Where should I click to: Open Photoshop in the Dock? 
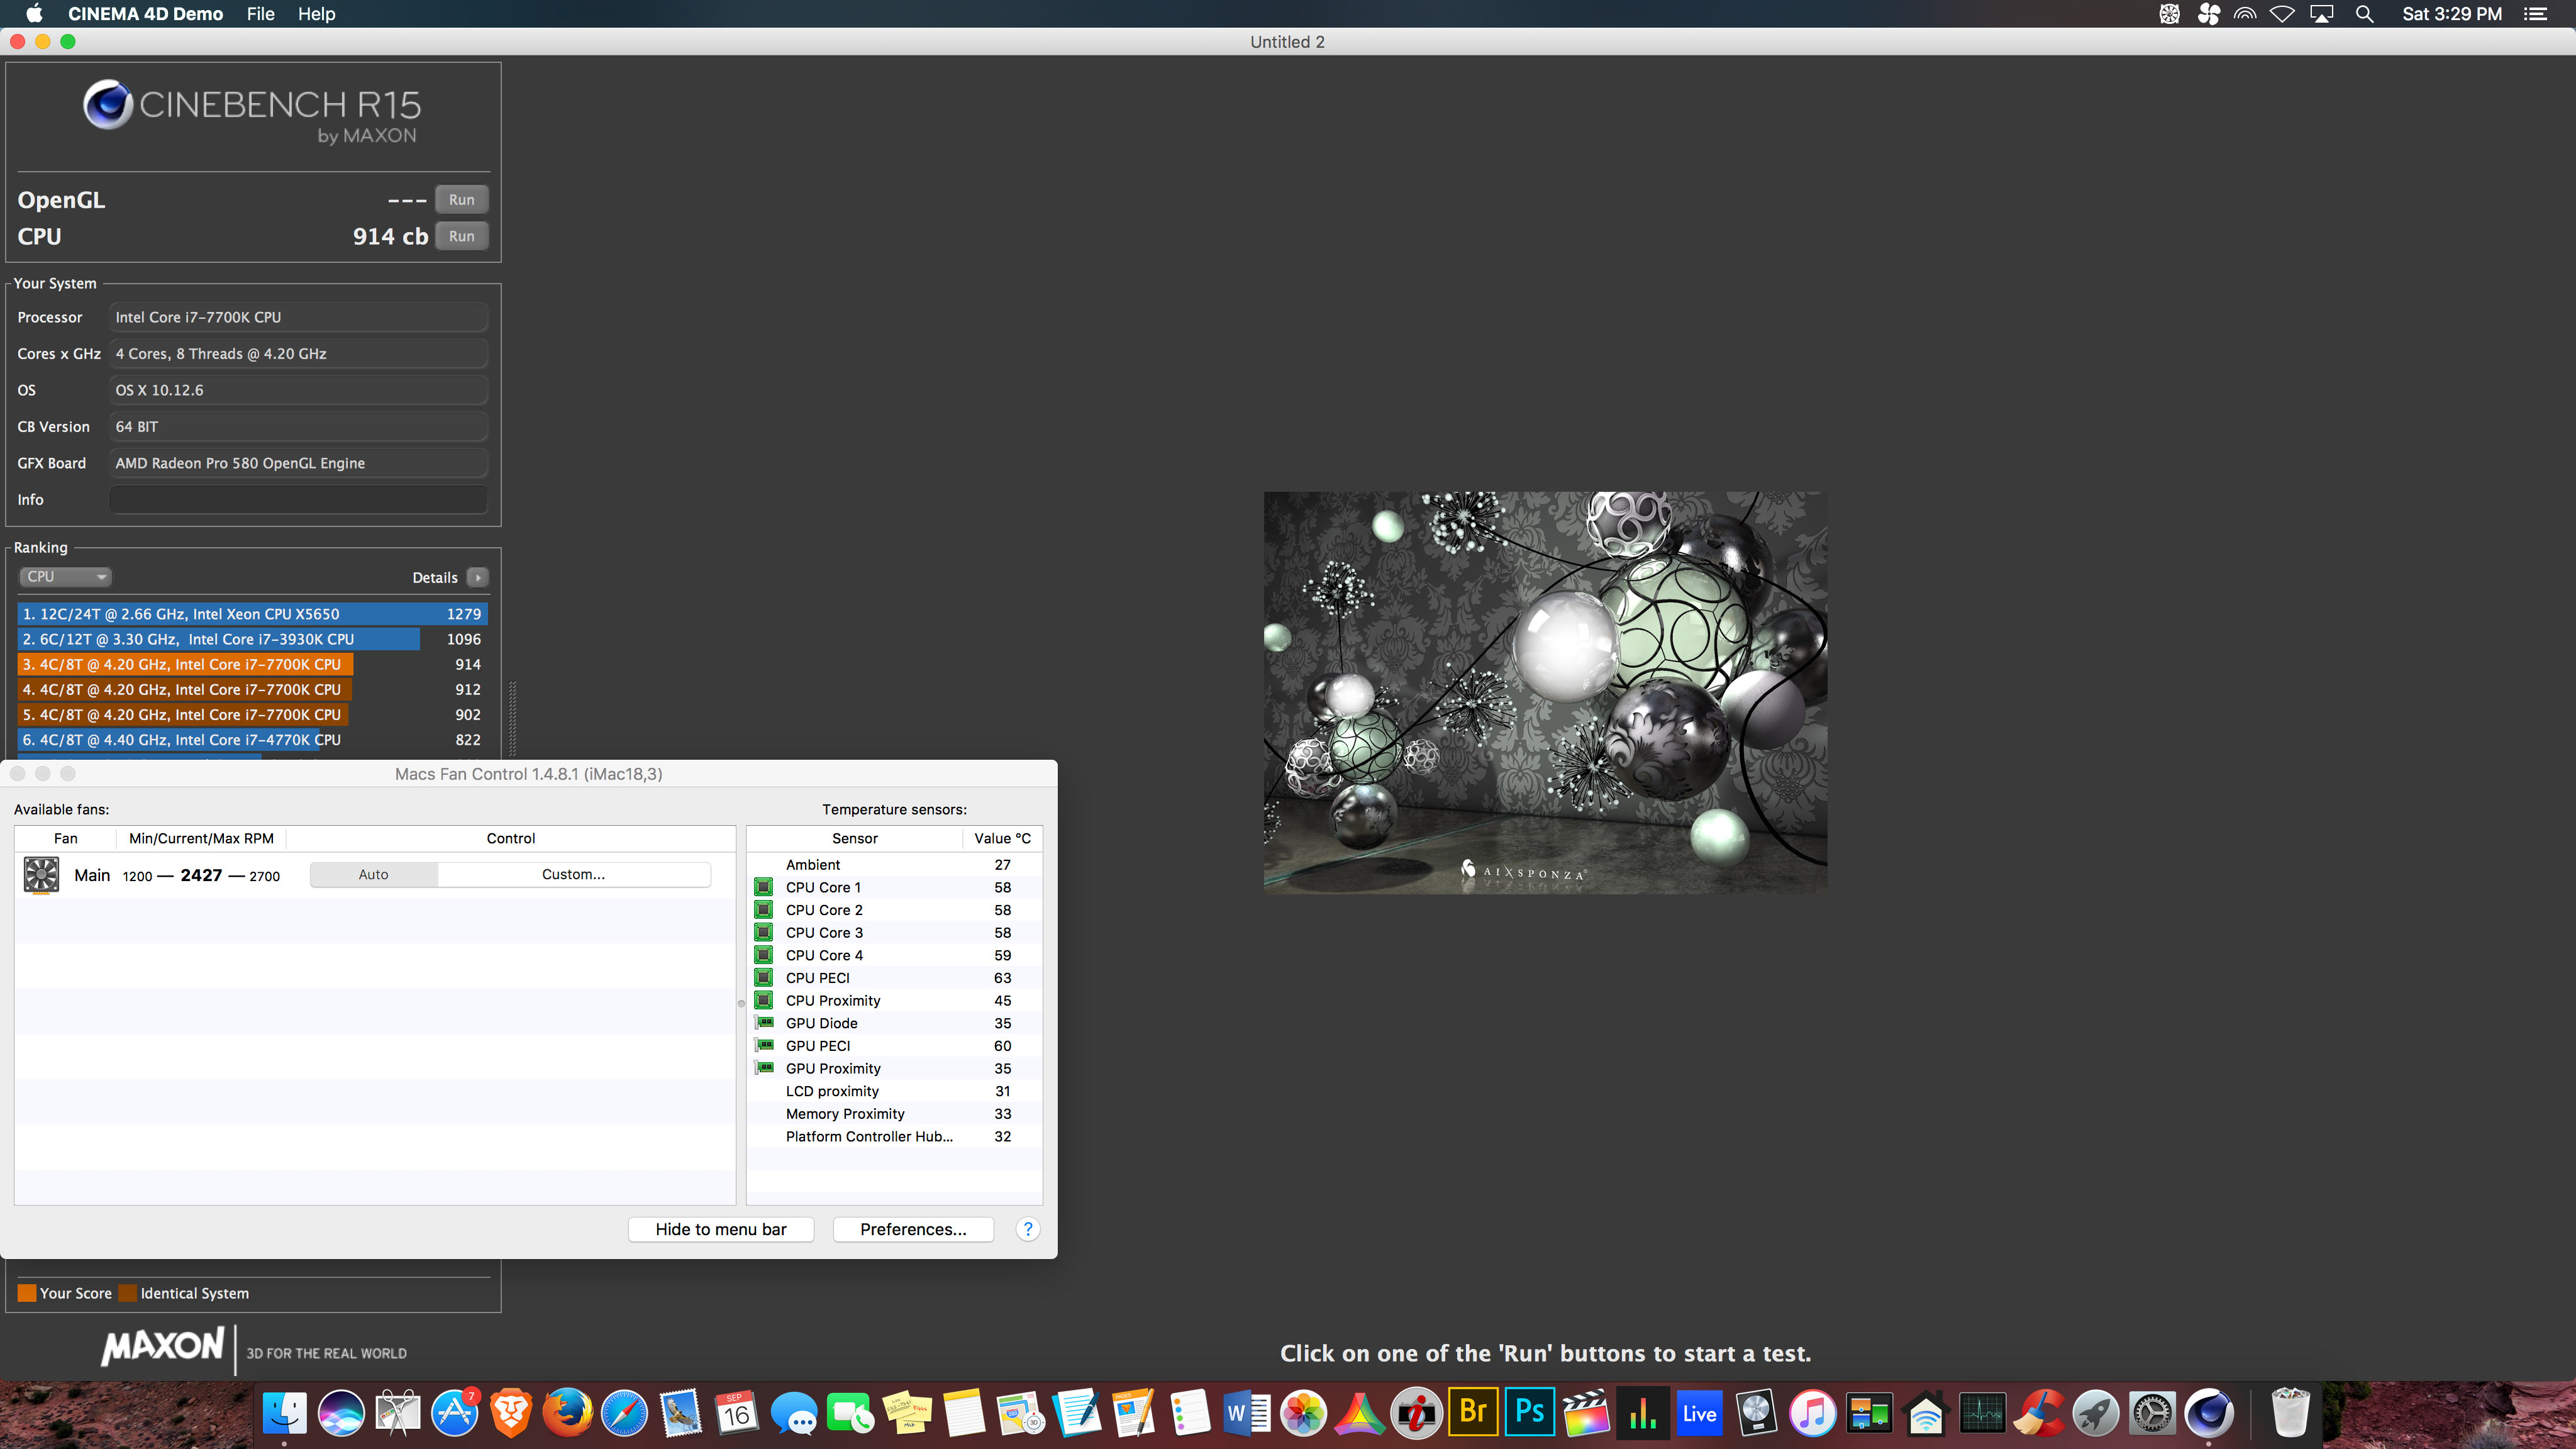click(x=1530, y=1411)
